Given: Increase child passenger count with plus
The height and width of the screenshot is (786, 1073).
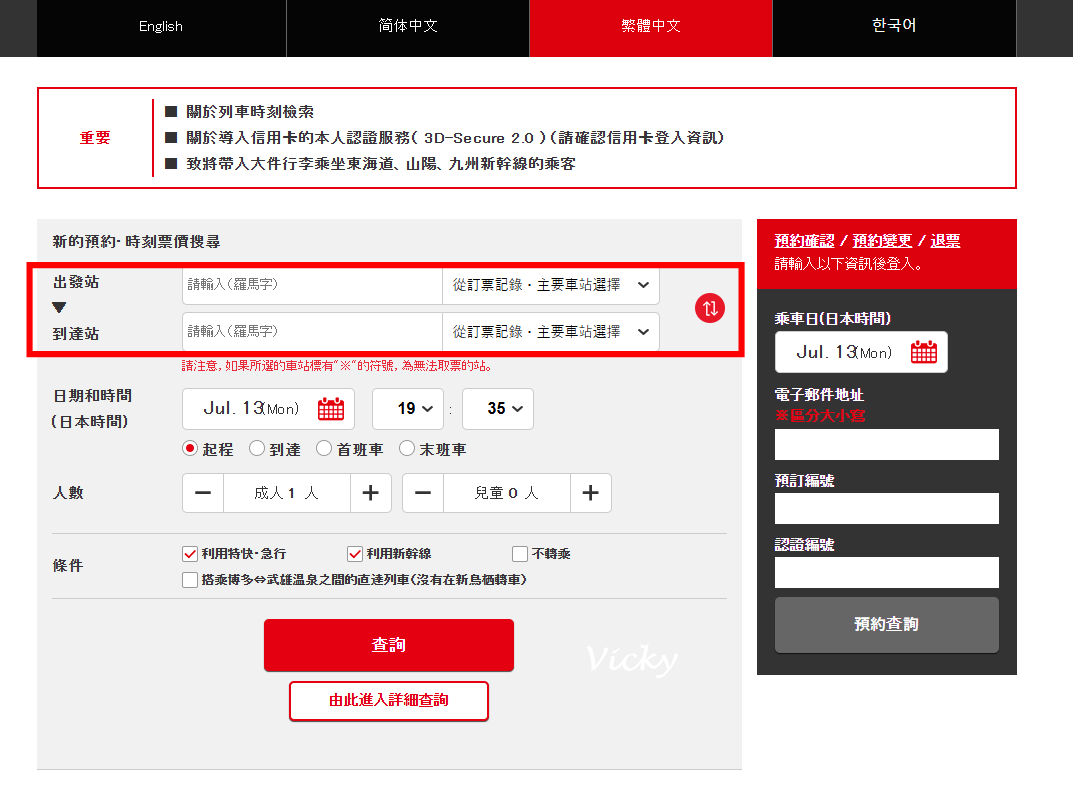Looking at the screenshot, I should click(x=591, y=493).
